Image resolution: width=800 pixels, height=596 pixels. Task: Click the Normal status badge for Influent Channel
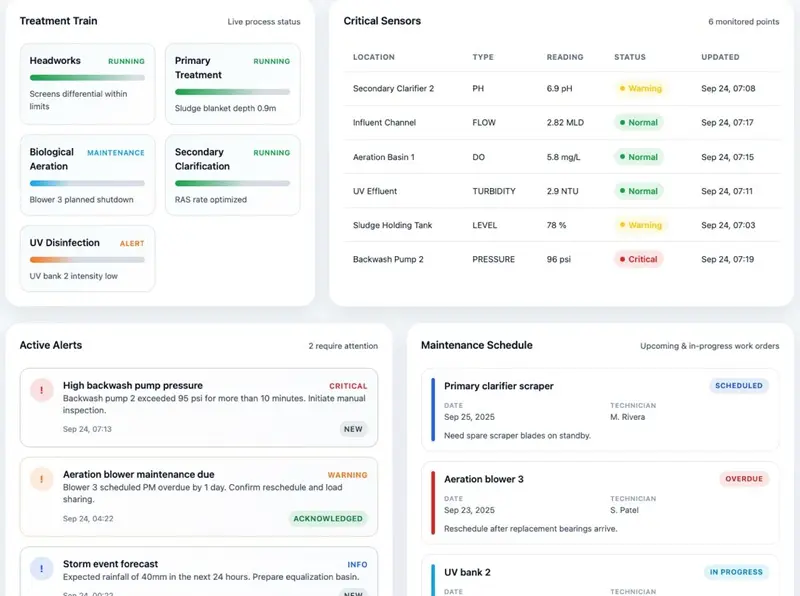coord(637,123)
